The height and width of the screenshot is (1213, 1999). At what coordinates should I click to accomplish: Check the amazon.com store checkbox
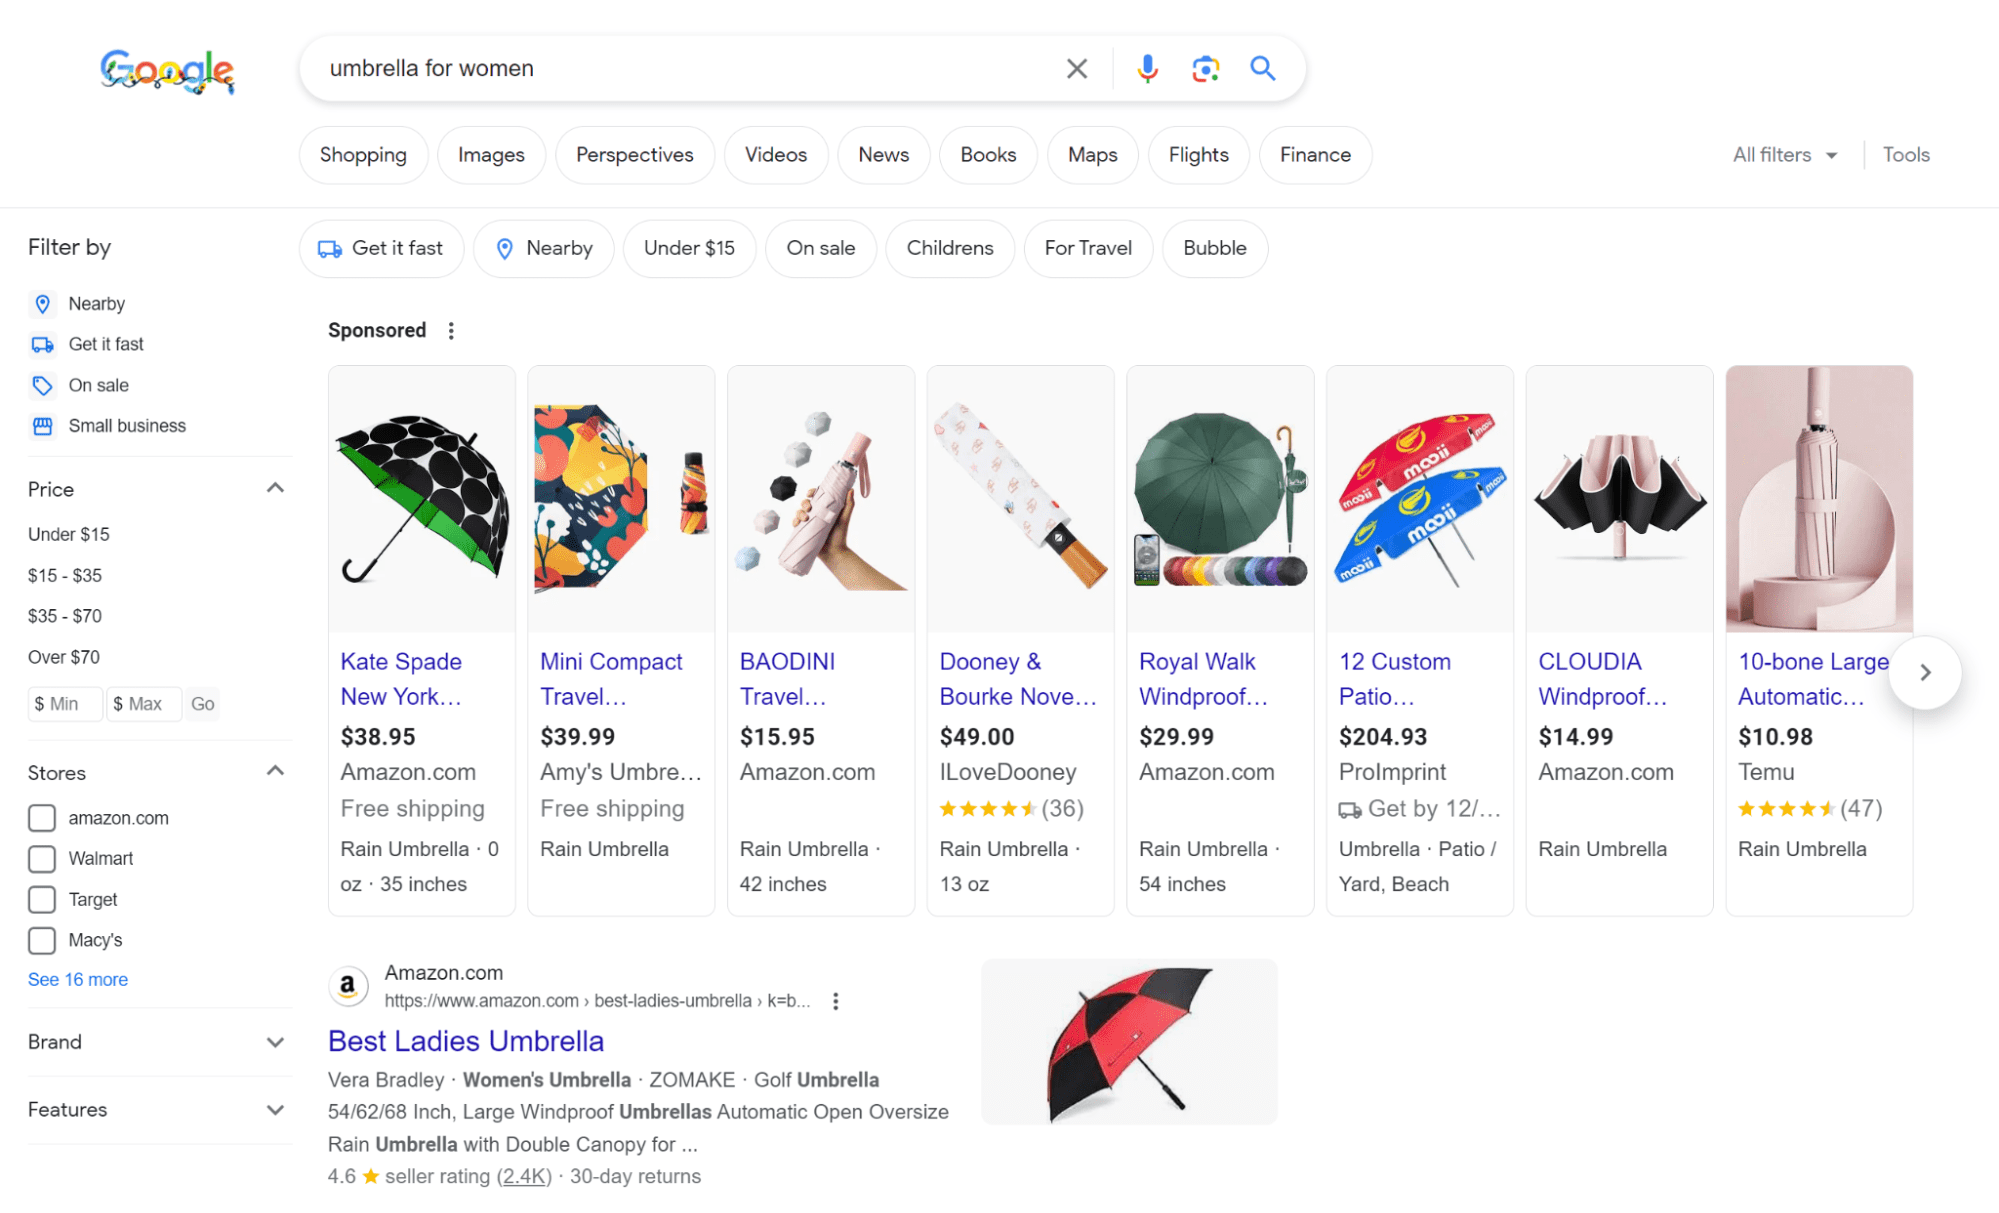coord(42,818)
